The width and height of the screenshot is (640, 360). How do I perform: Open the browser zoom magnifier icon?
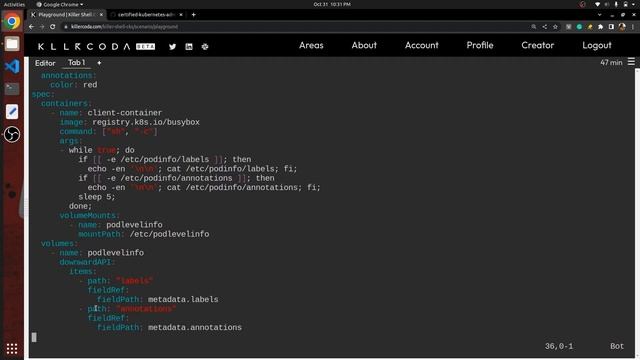(533, 27)
